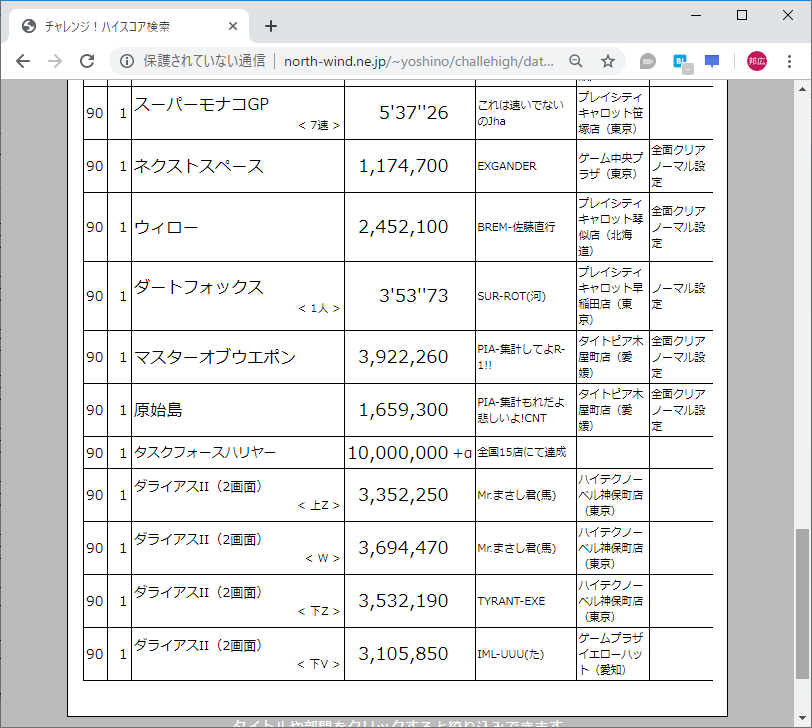812x728 pixels.
Task: Go forward with the forward arrow
Action: click(54, 61)
